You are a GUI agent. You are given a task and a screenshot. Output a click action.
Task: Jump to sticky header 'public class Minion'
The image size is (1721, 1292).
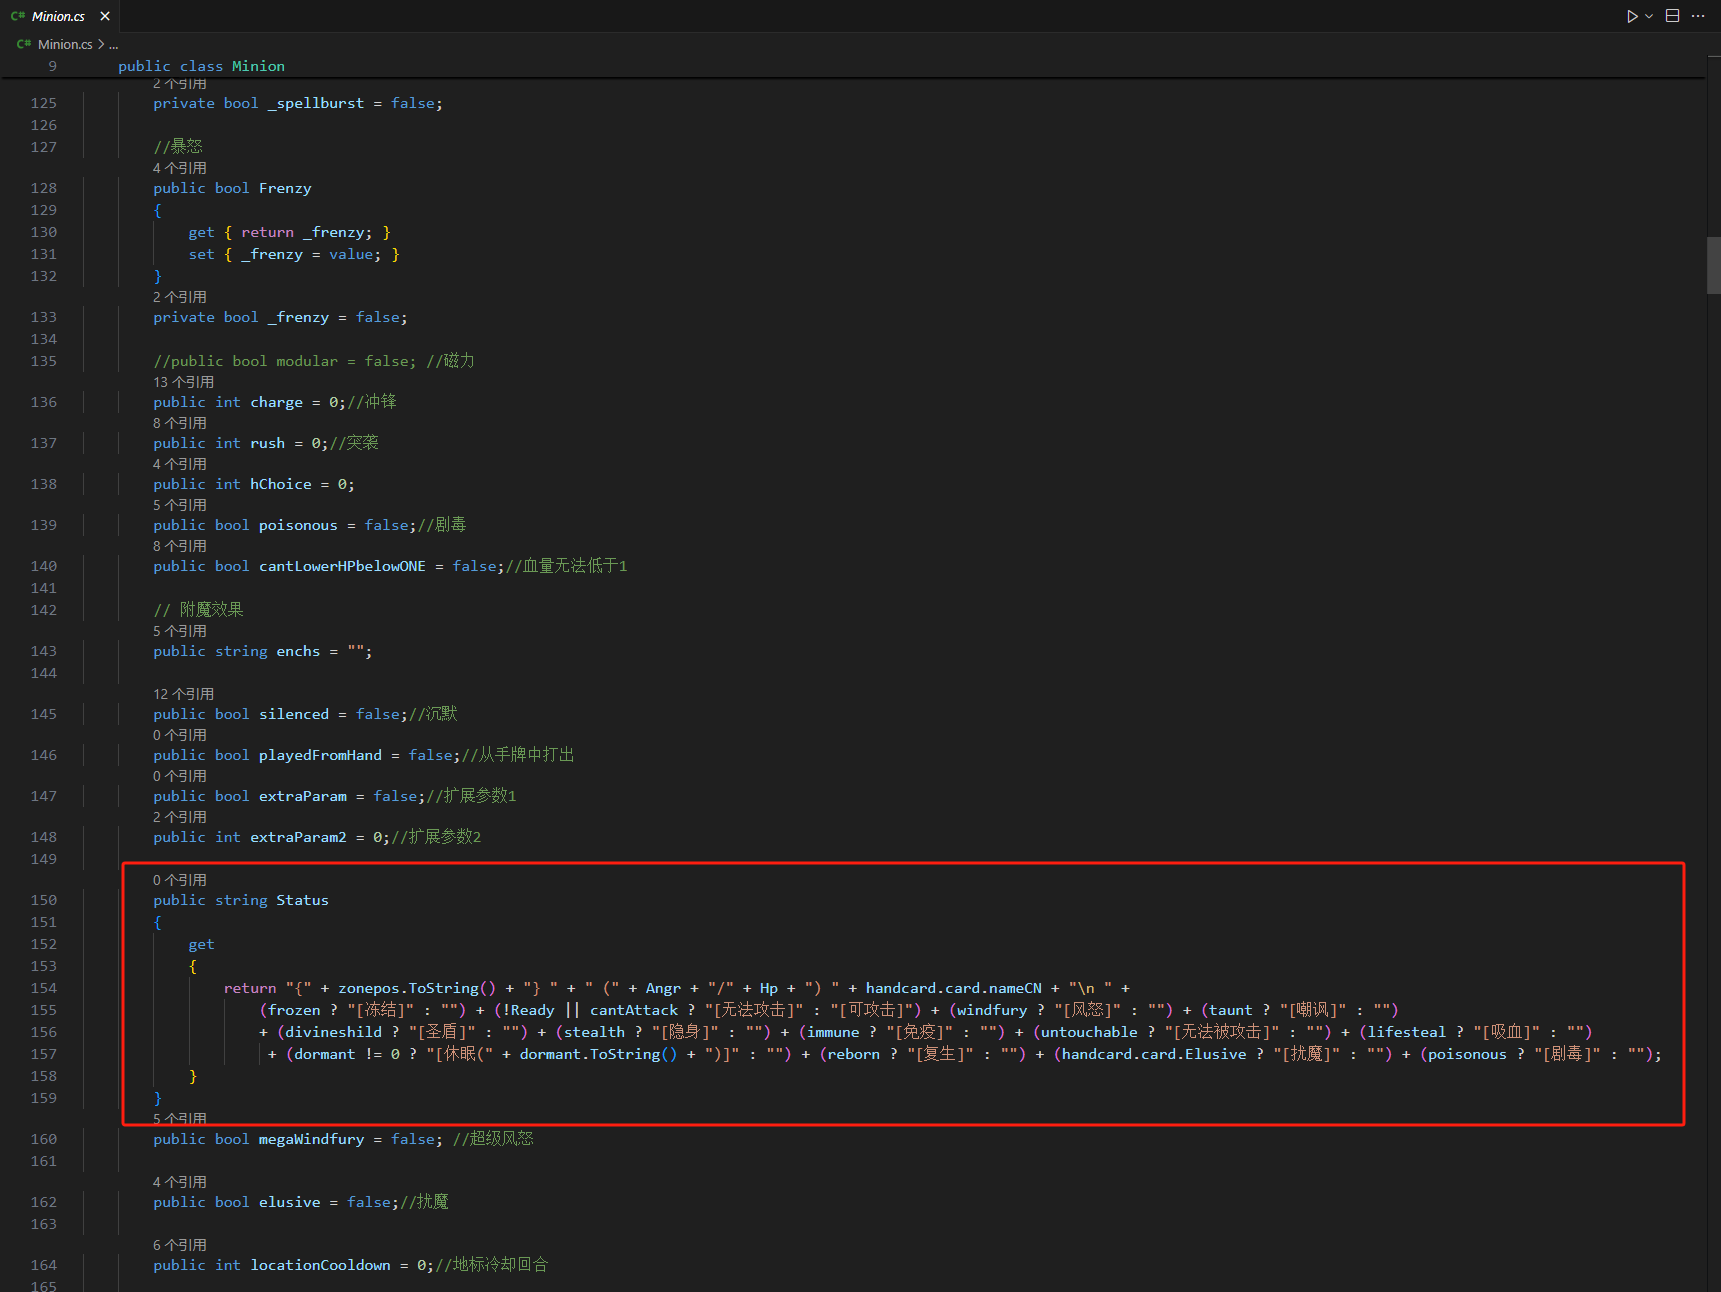click(201, 66)
